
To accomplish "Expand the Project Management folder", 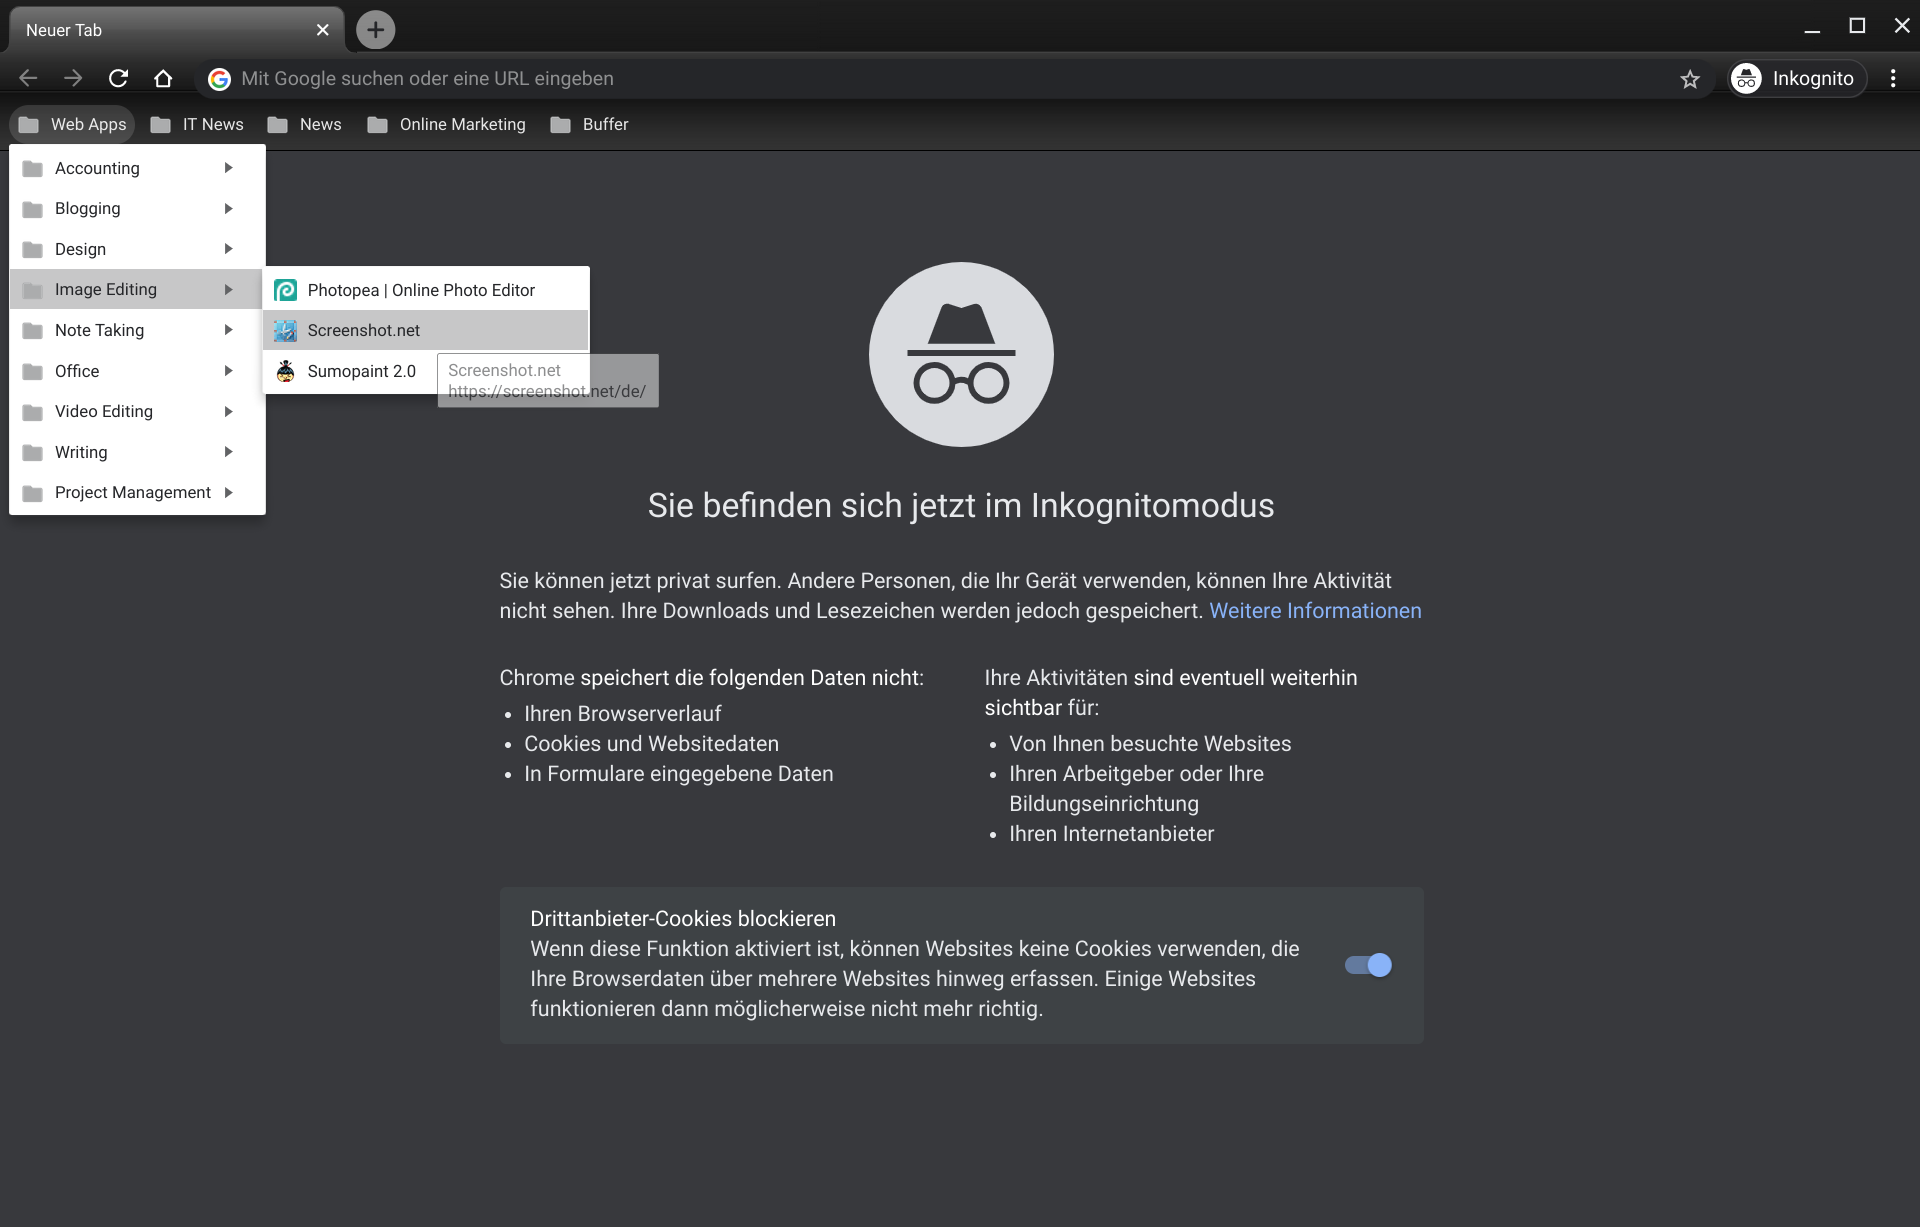I will [137, 492].
